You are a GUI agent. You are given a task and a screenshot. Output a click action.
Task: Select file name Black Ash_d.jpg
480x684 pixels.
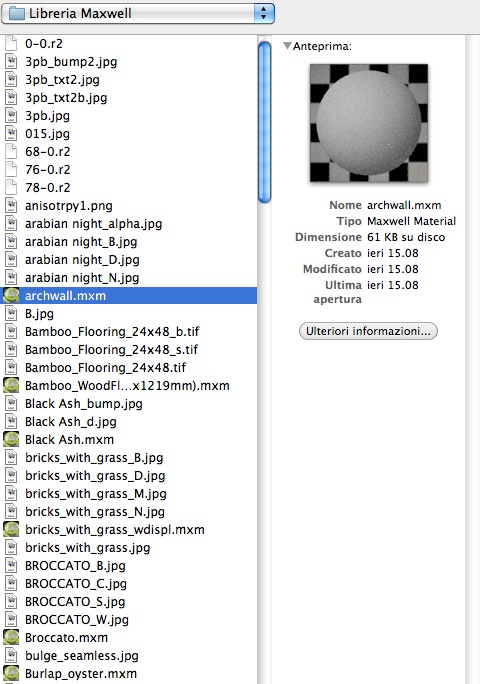(x=71, y=422)
